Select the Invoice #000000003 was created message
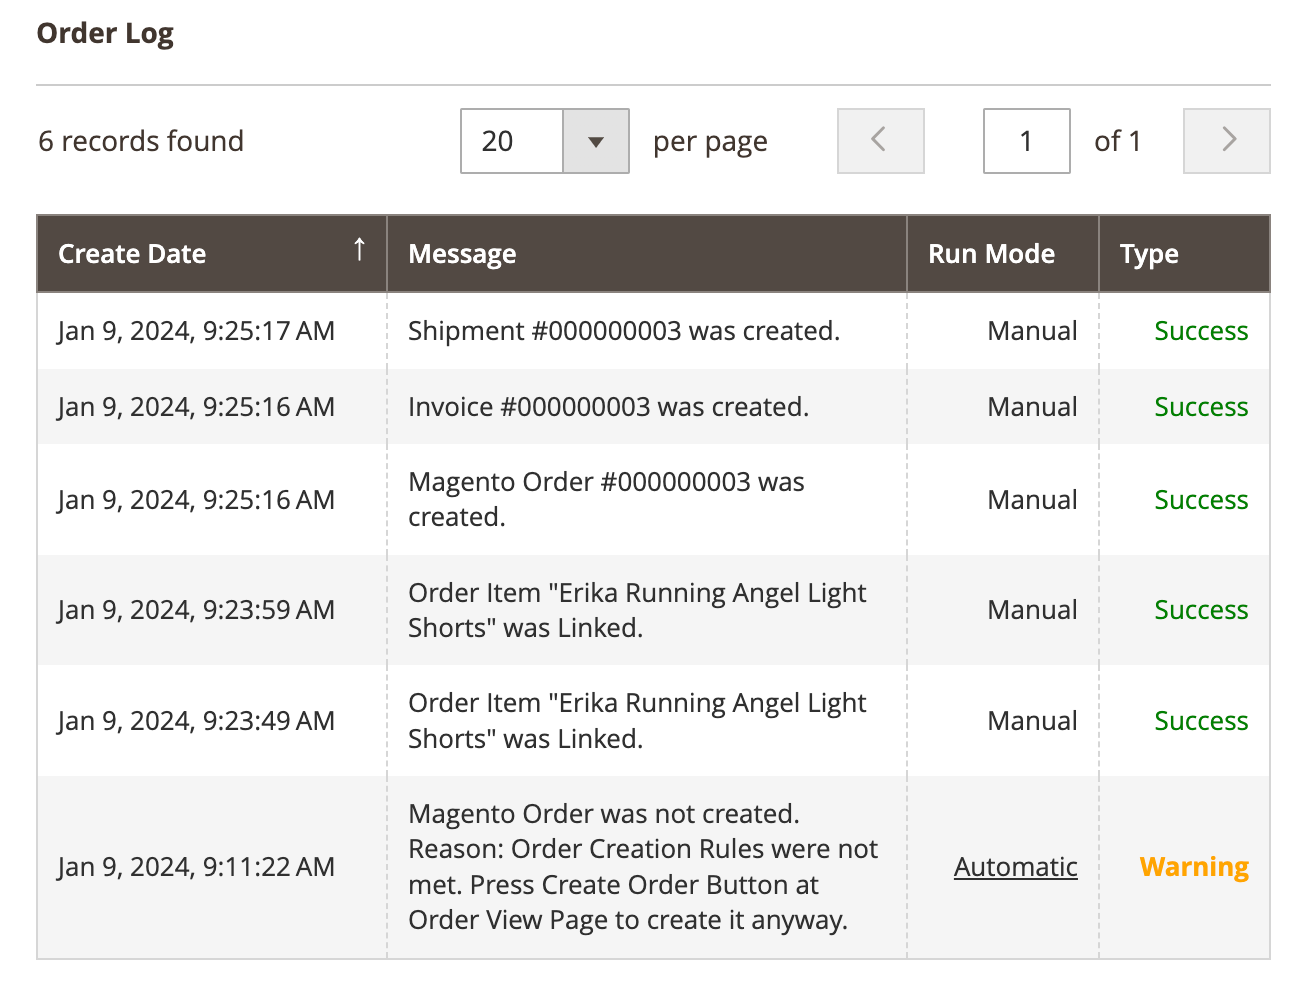This screenshot has height=992, width=1302. 608,407
